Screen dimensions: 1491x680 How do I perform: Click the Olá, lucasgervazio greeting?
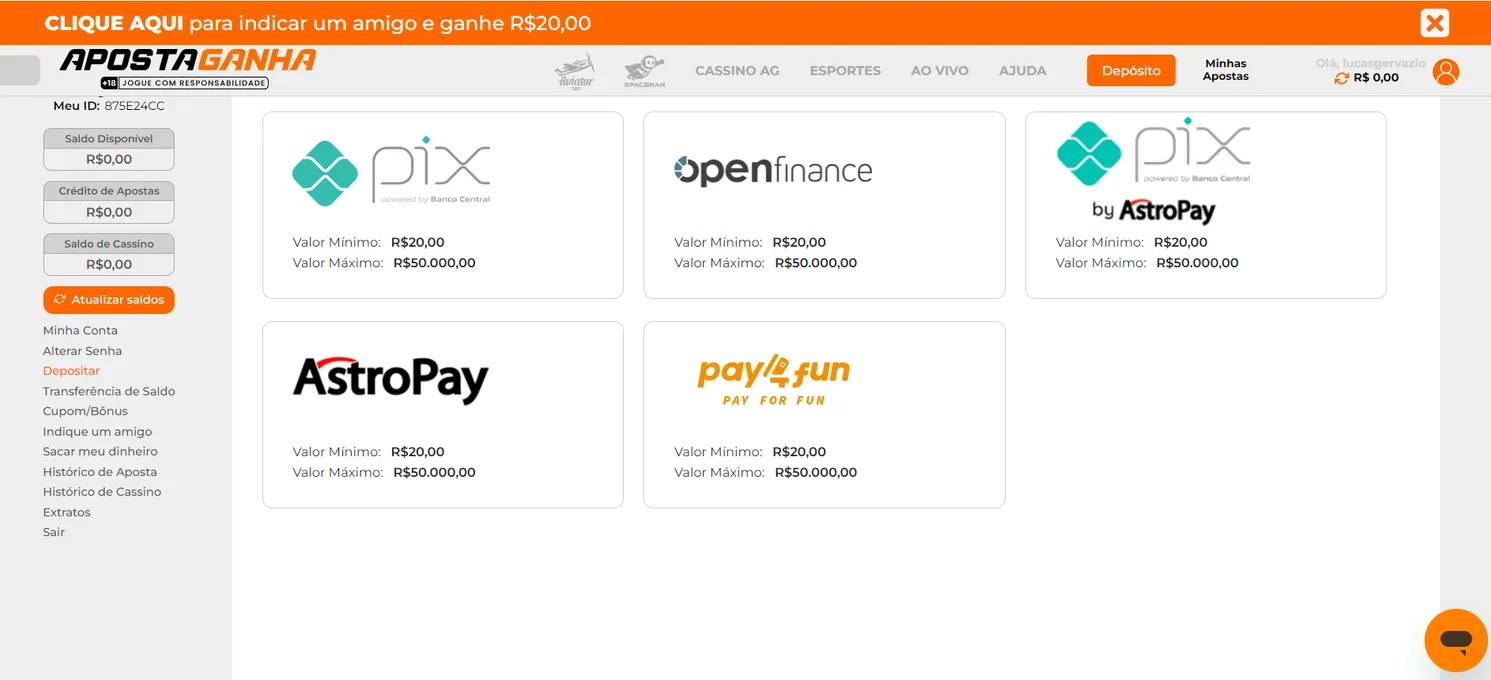point(1370,63)
